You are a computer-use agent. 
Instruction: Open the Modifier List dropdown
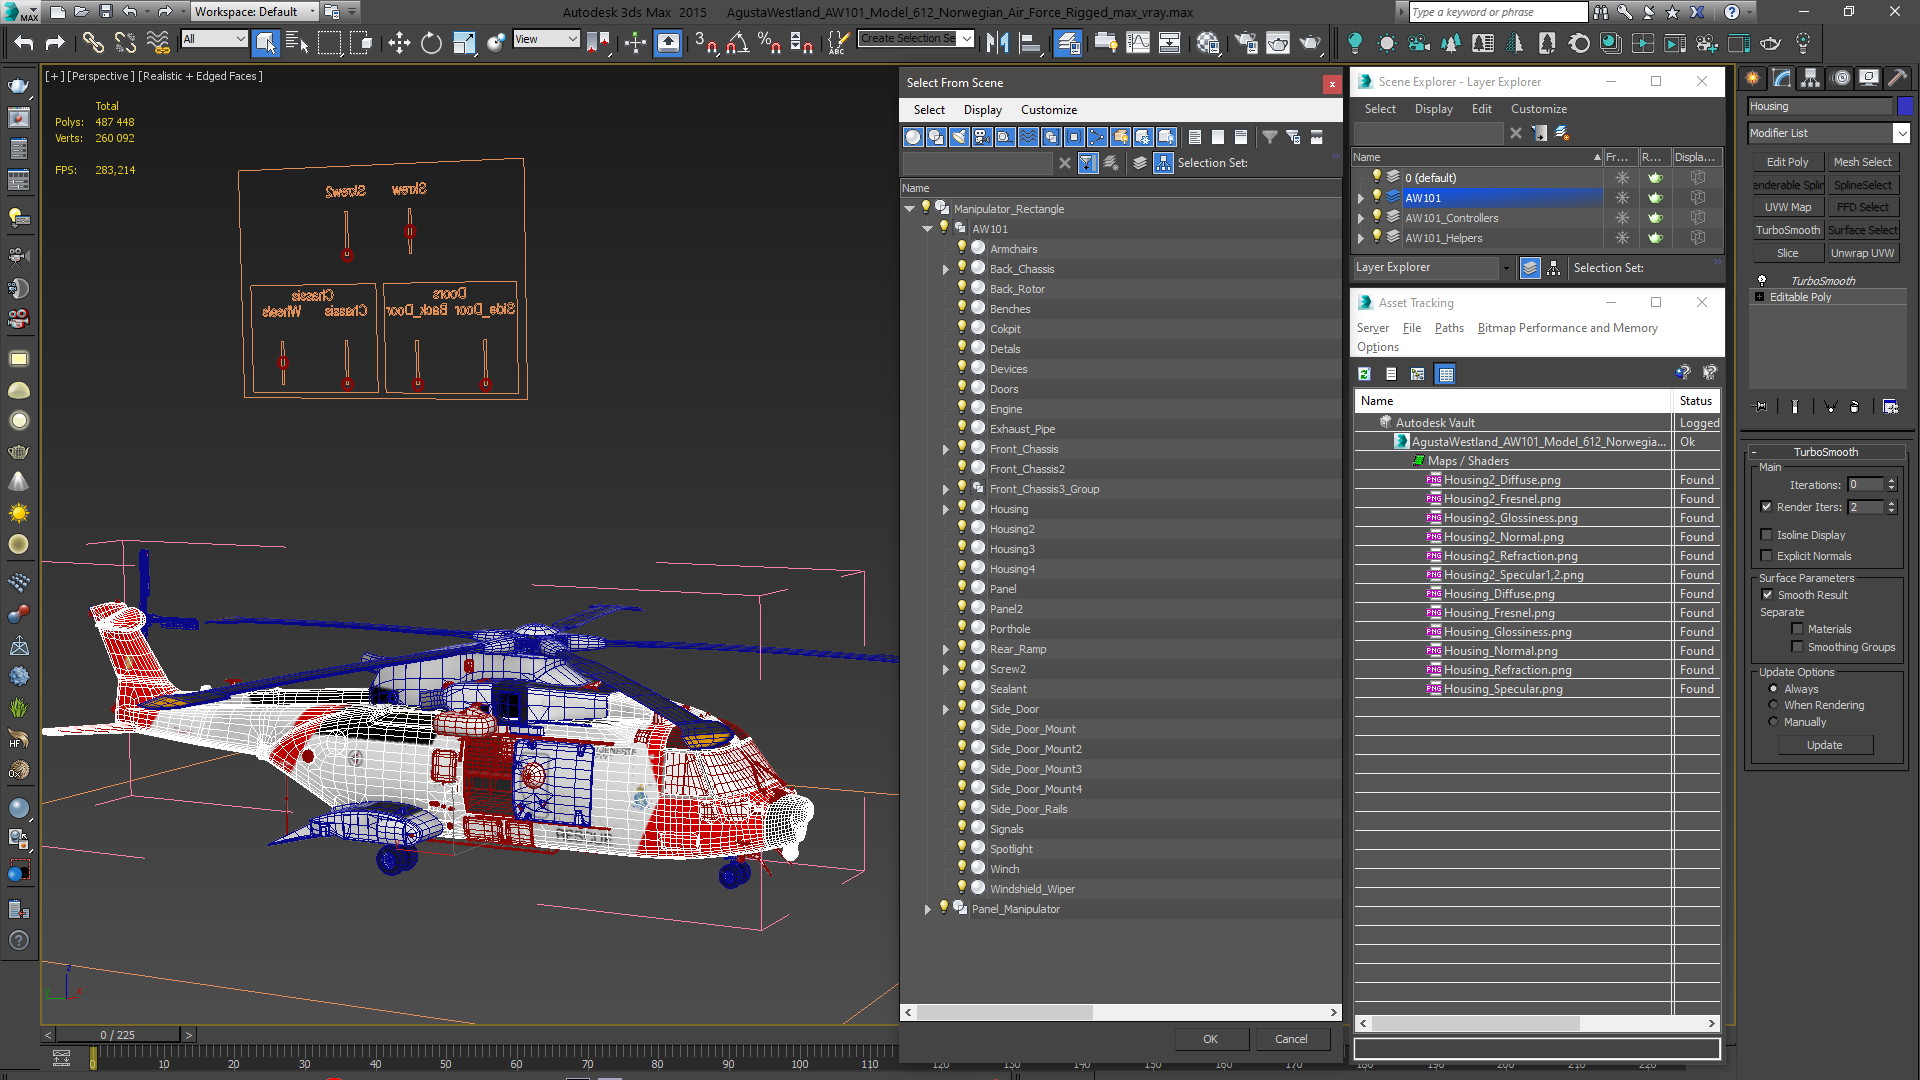pyautogui.click(x=1828, y=133)
